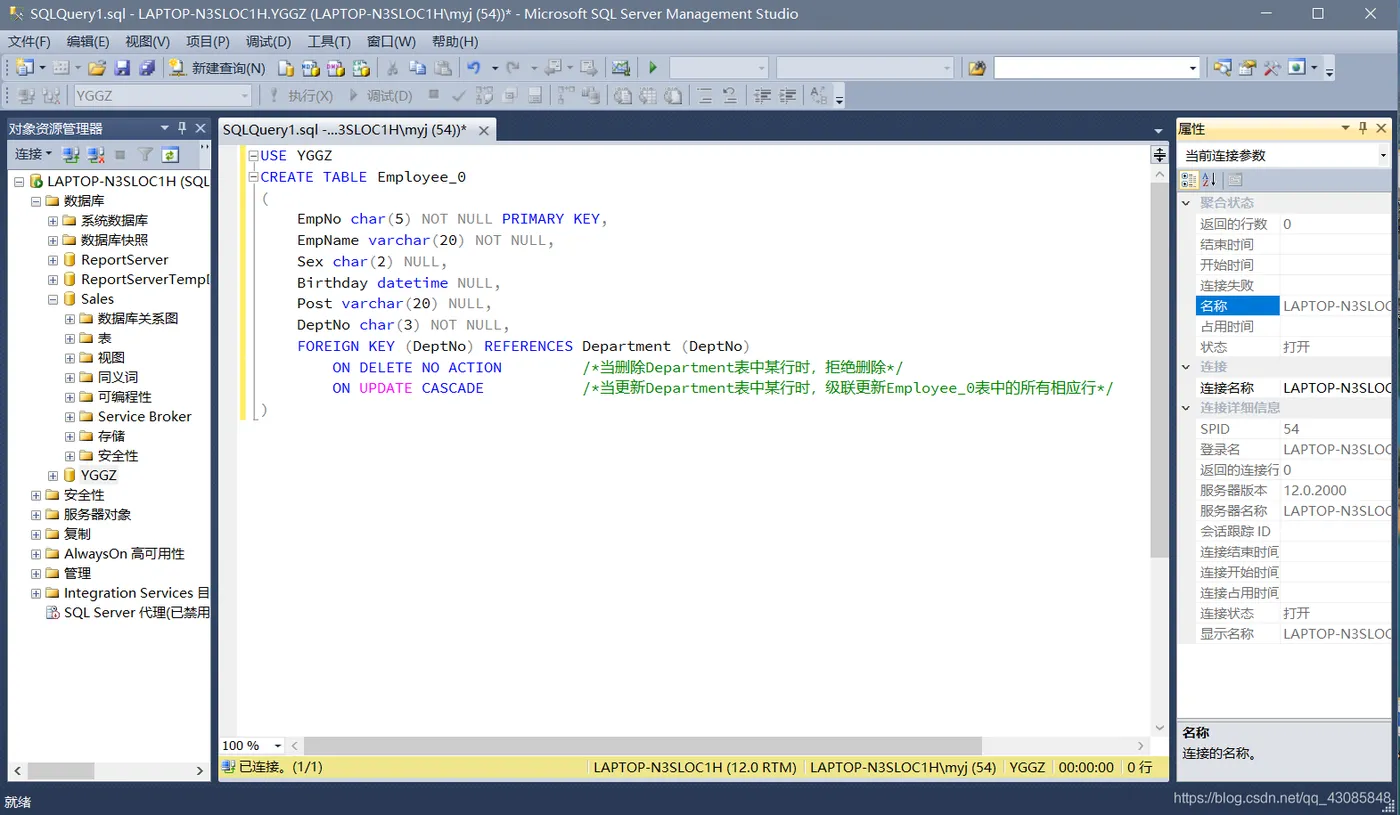Click the green Start debugging arrow
Image resolution: width=1400 pixels, height=815 pixels.
click(653, 68)
